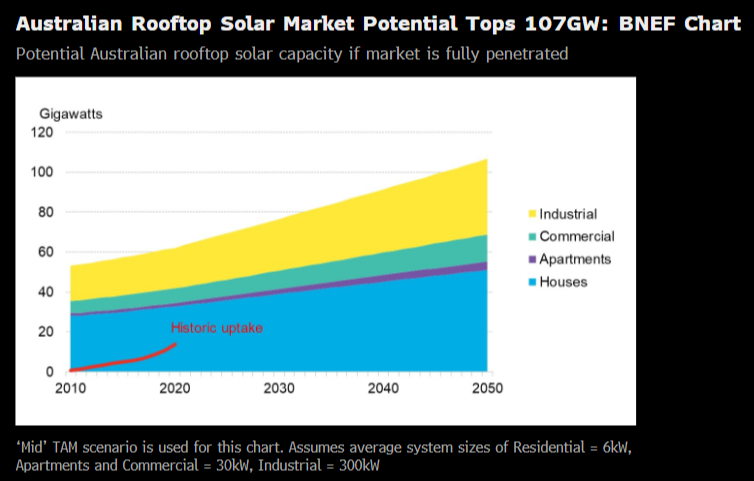754x481 pixels.
Task: Click the '0' y-axis label
Action: coord(50,372)
